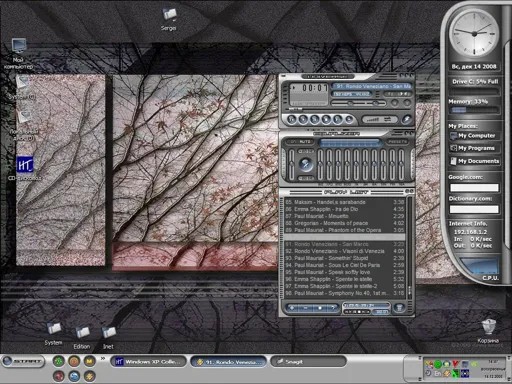Click the playlist Misc options button
The width and height of the screenshot is (512, 384).
click(333, 308)
